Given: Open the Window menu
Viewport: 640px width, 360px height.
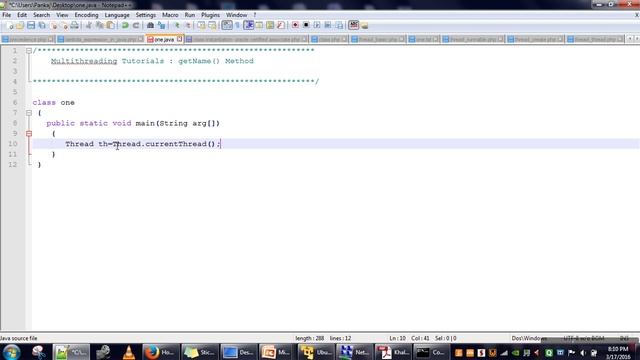Looking at the screenshot, I should (x=236, y=15).
